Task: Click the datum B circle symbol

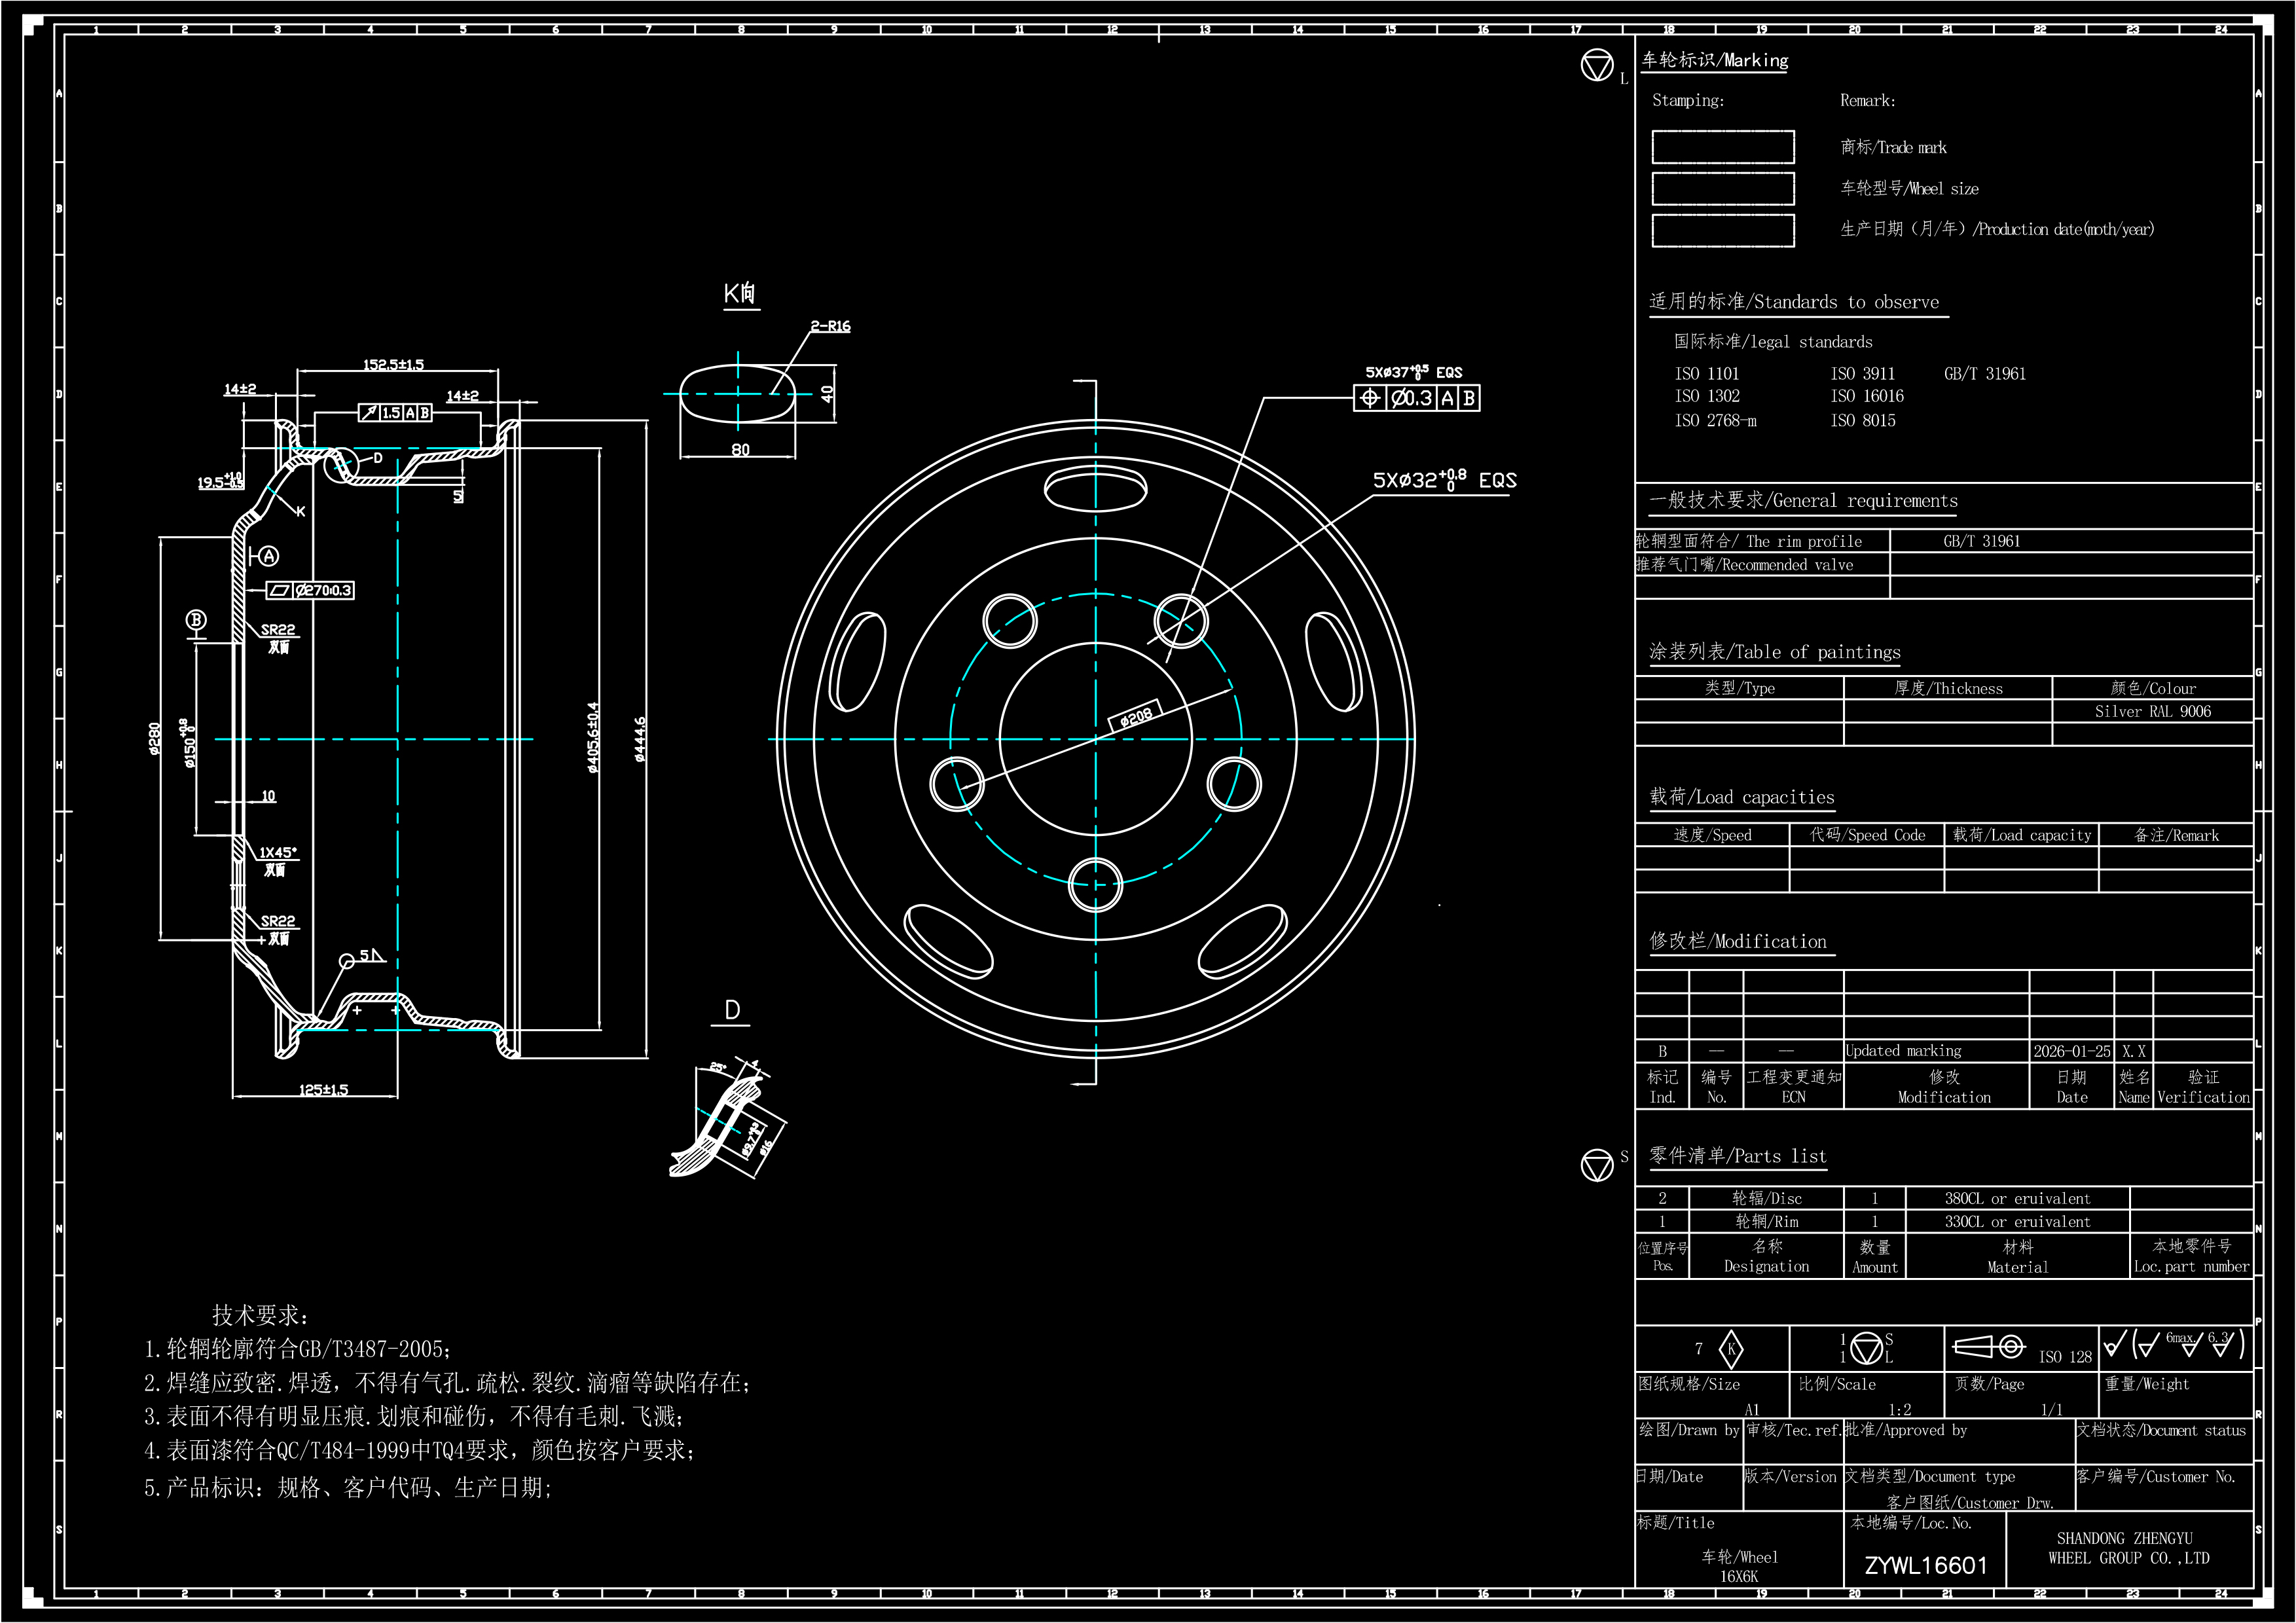Action: click(196, 620)
